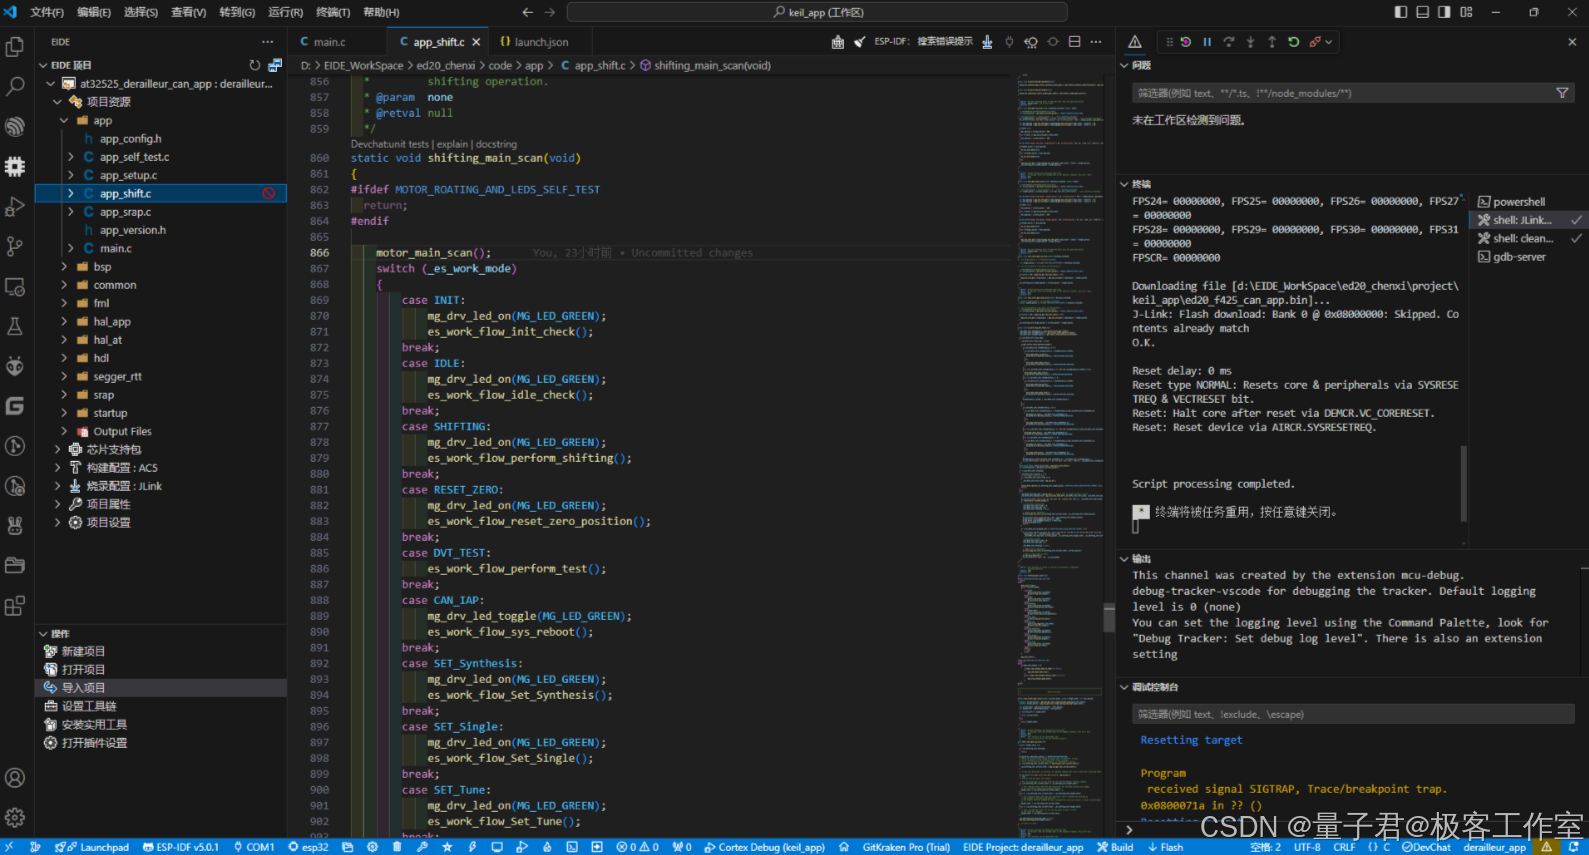
Task: Open Customize Layout button
Action: pyautogui.click(x=1466, y=12)
